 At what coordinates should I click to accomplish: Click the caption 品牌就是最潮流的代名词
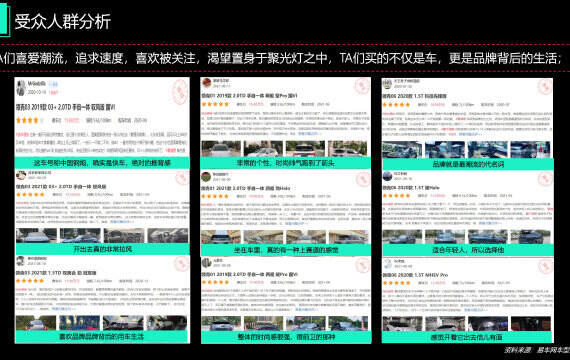[468, 164]
